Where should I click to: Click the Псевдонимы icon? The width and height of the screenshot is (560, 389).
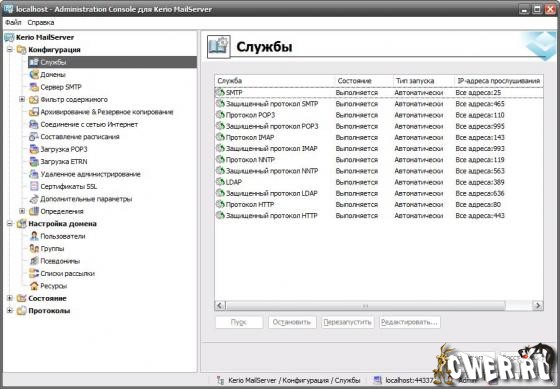point(34,261)
